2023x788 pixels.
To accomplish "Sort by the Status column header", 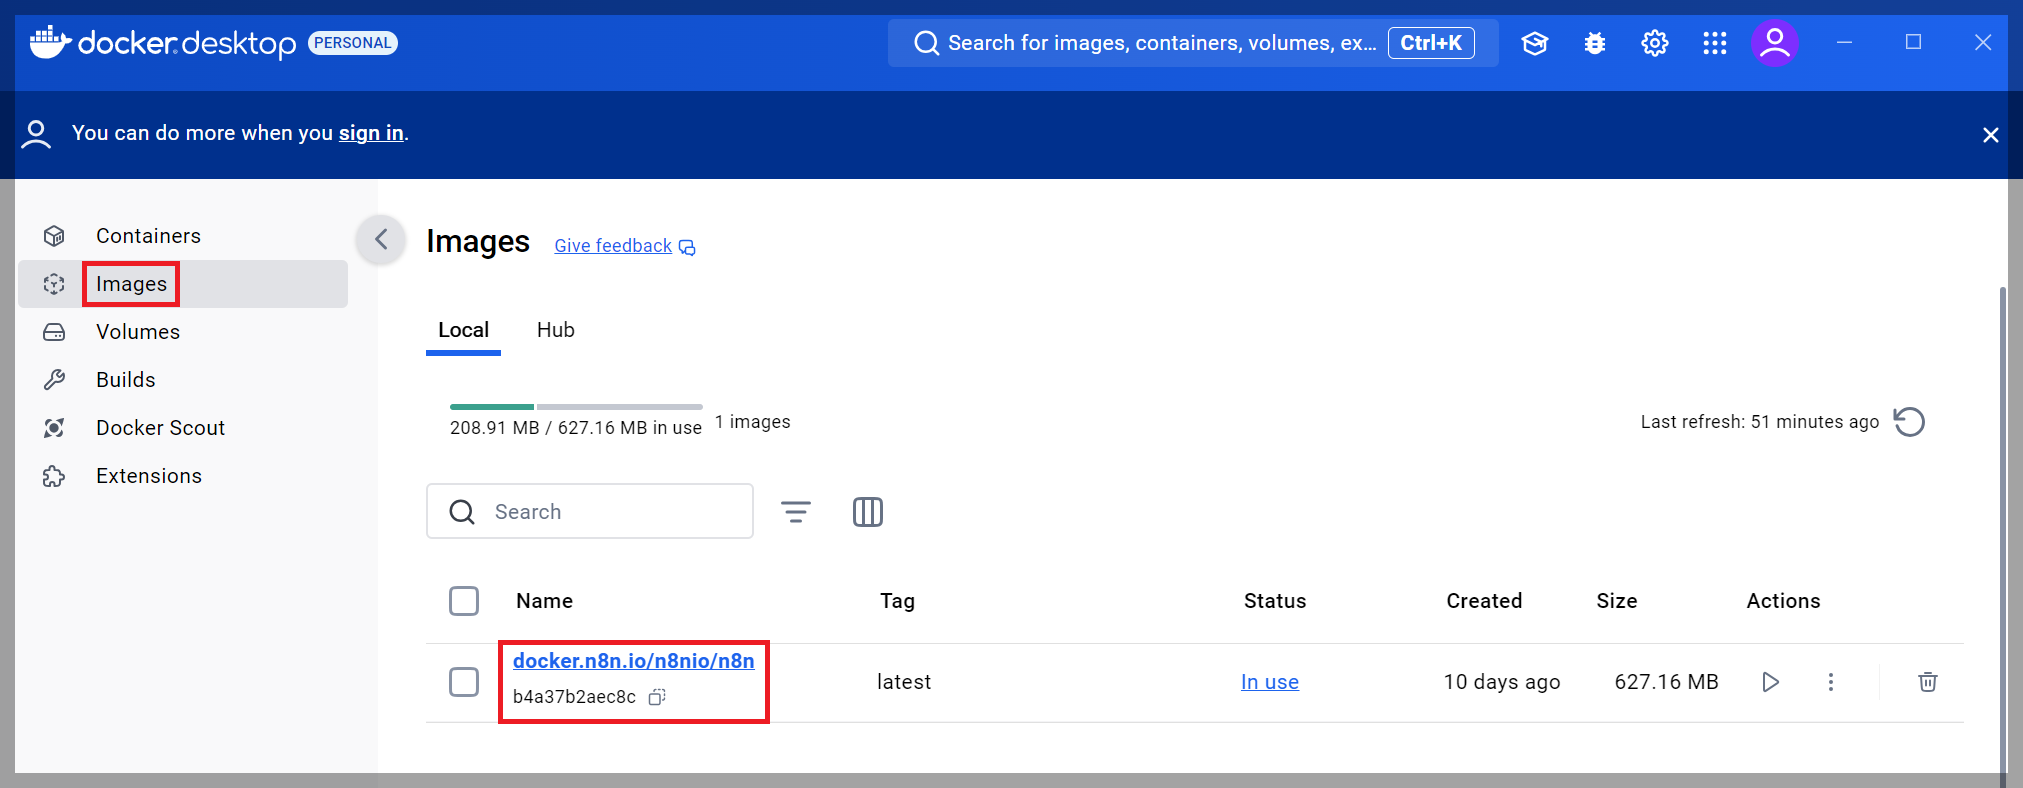I will tap(1275, 601).
